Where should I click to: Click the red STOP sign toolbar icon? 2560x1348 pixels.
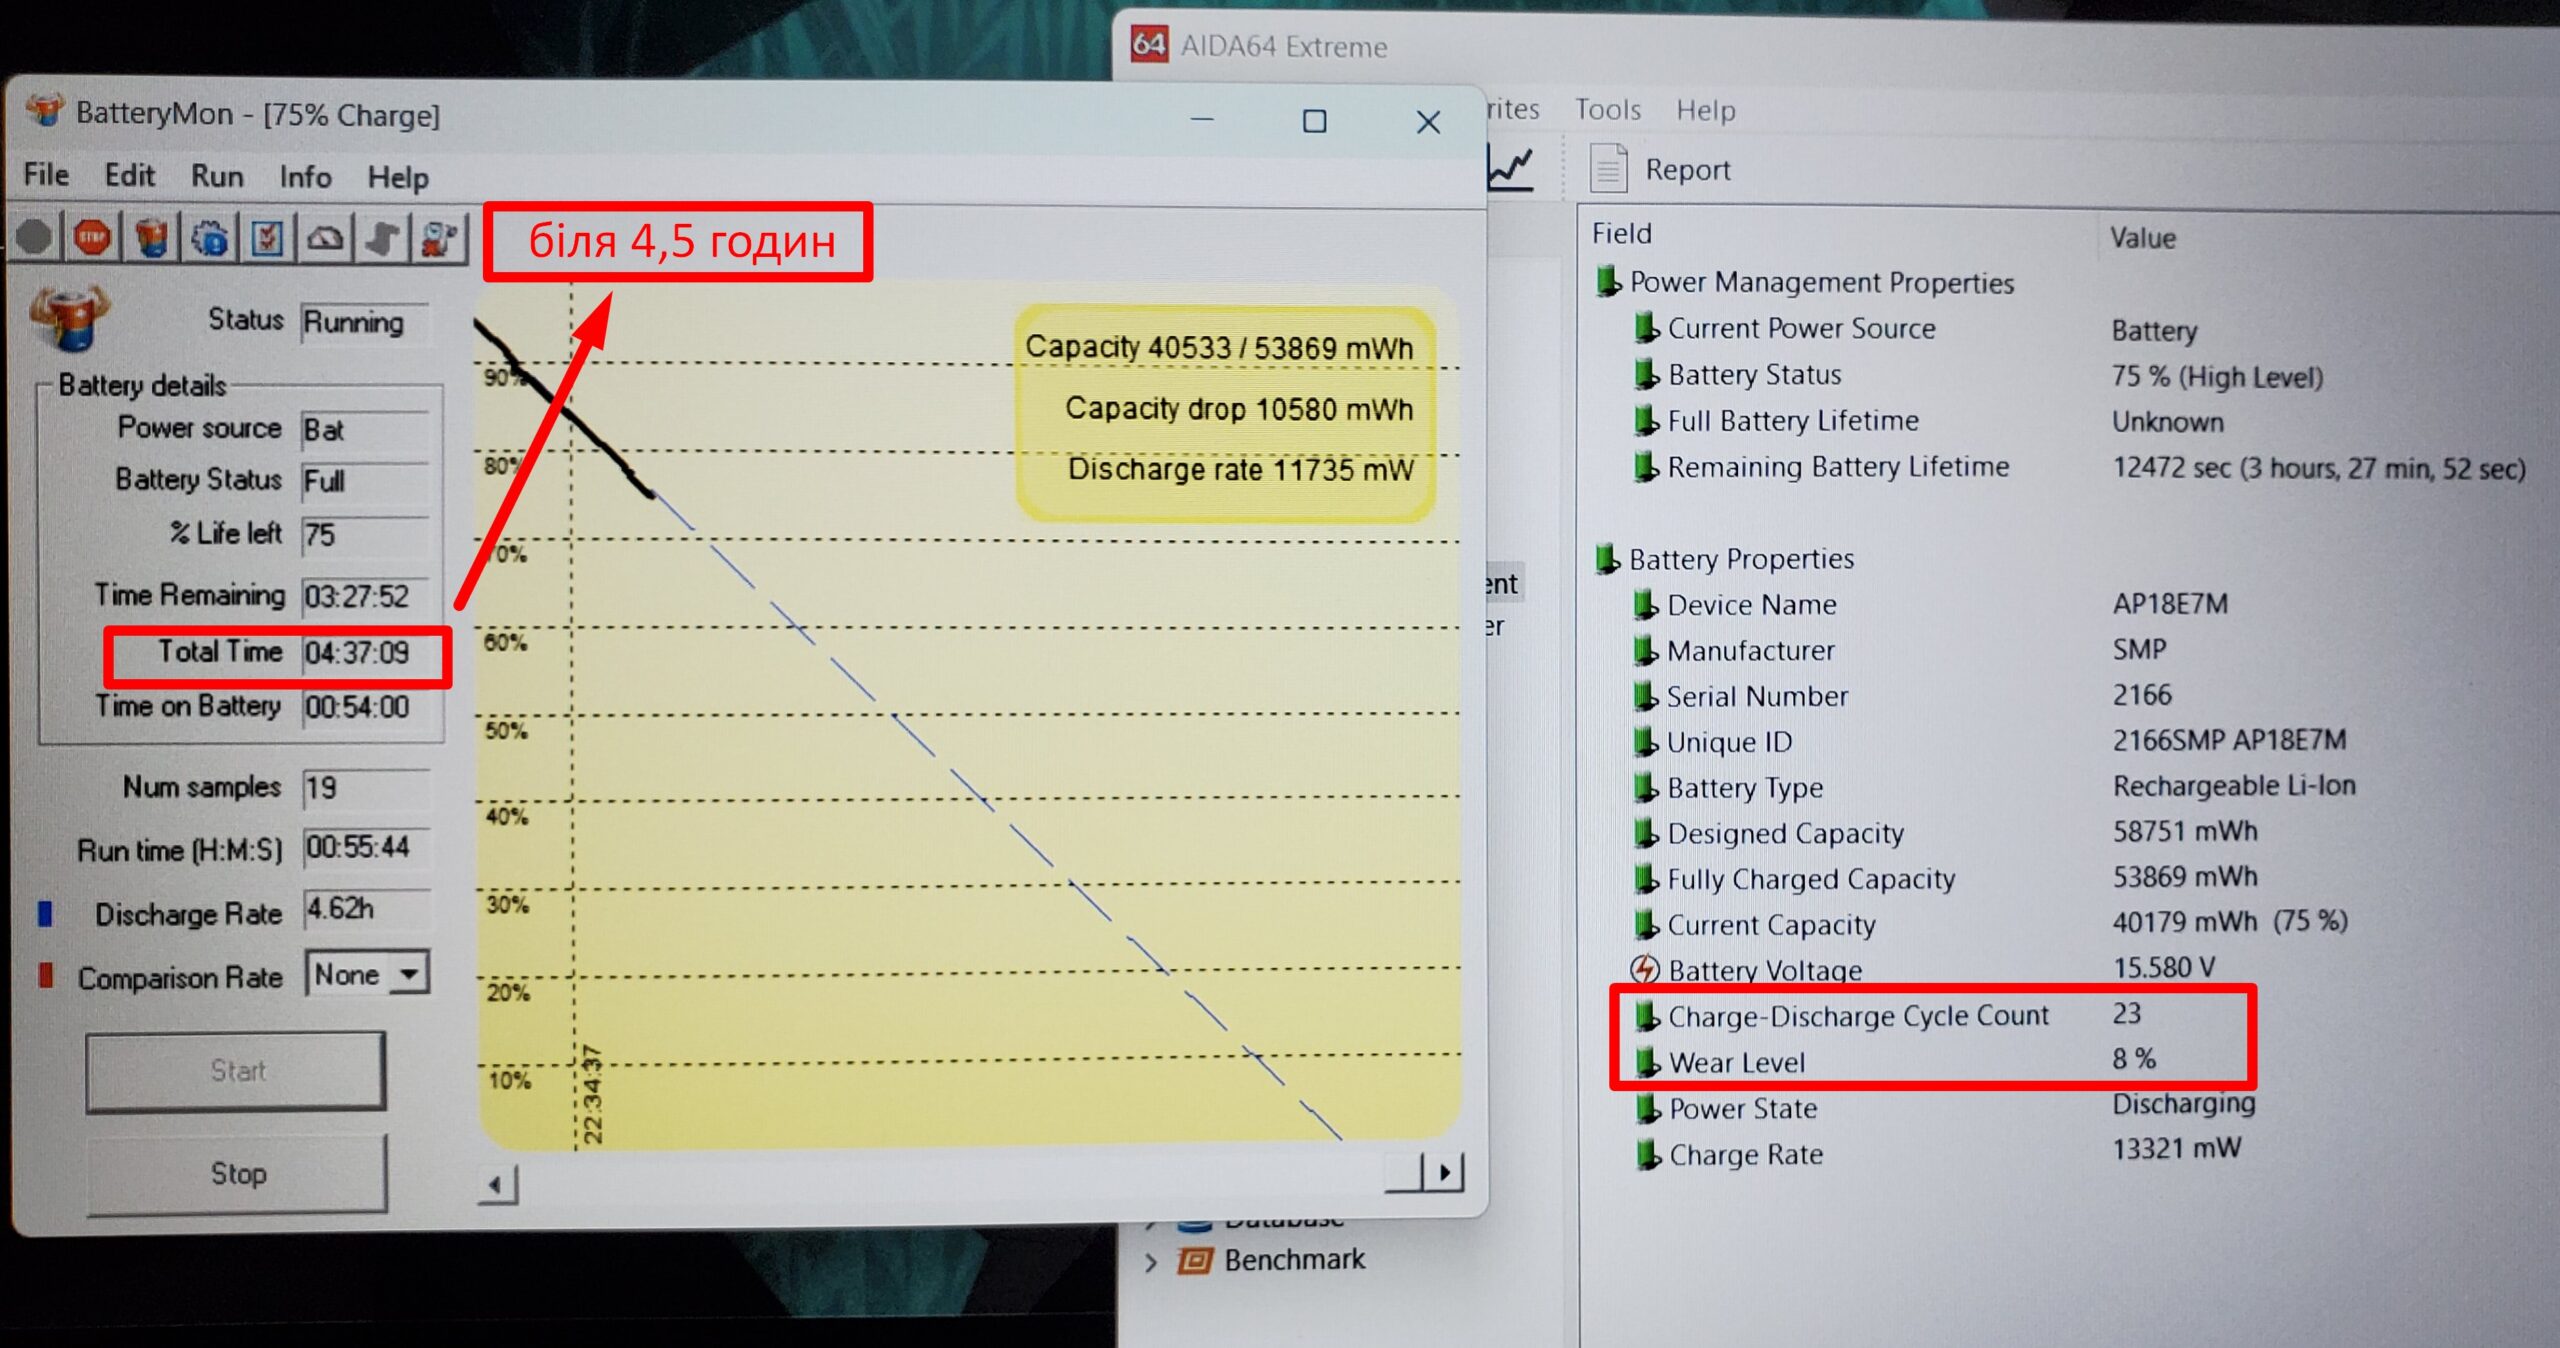[x=93, y=238]
